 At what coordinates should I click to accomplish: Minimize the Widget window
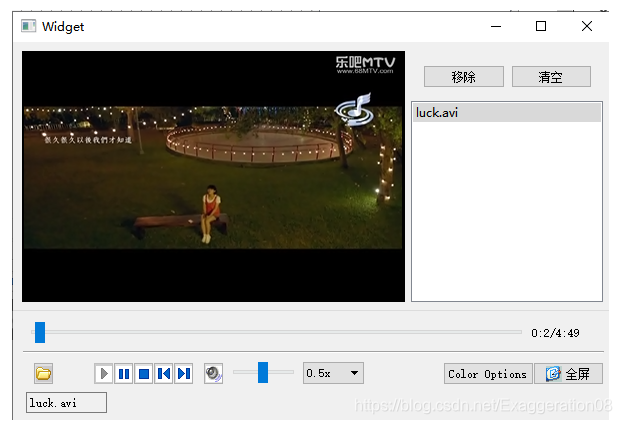tap(496, 27)
